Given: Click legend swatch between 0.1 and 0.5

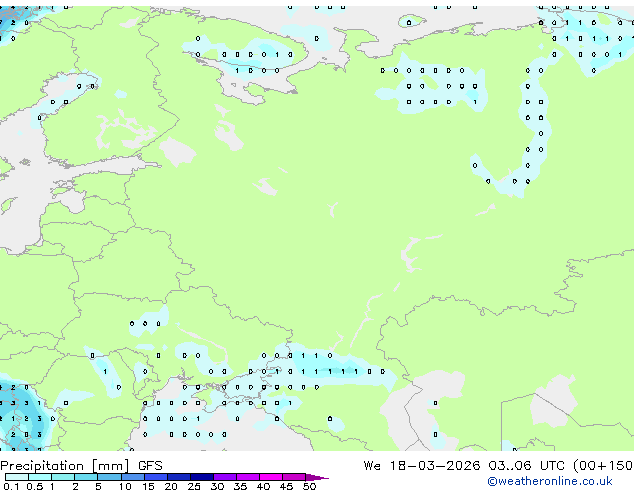Looking at the screenshot, I should pyautogui.click(x=17, y=477).
